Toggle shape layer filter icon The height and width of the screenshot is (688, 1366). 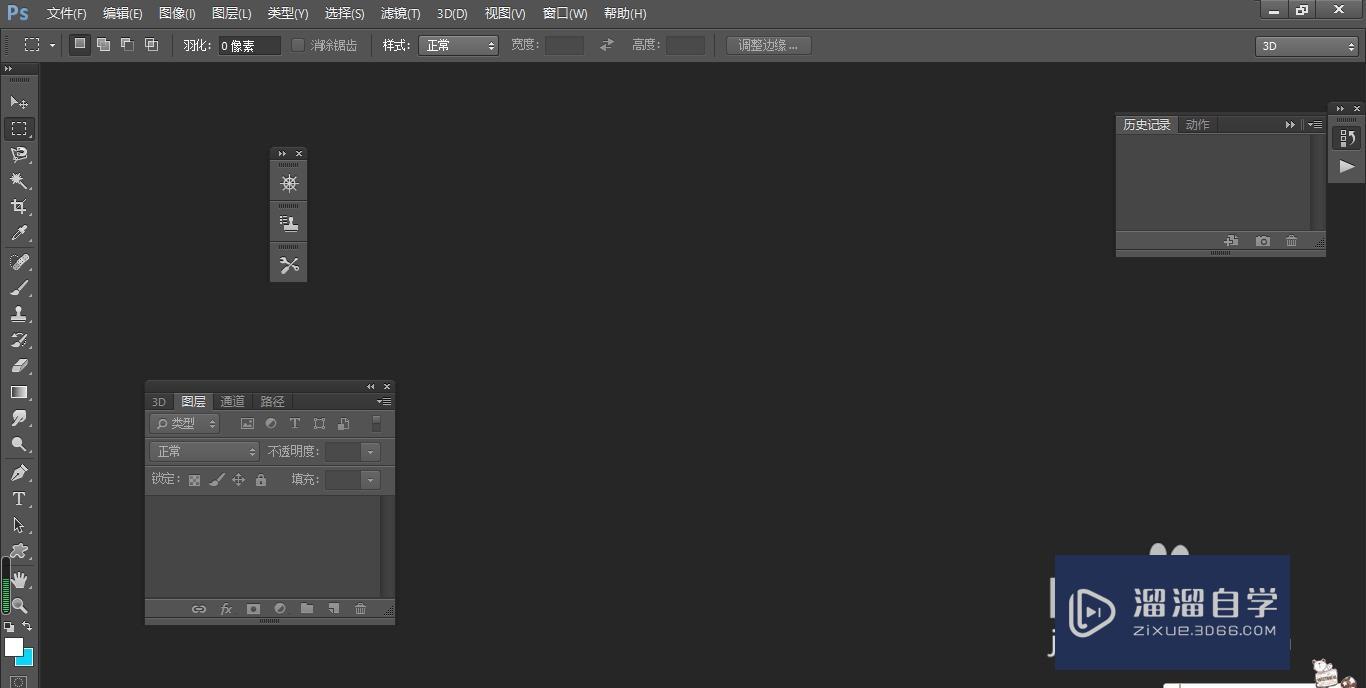pyautogui.click(x=319, y=424)
